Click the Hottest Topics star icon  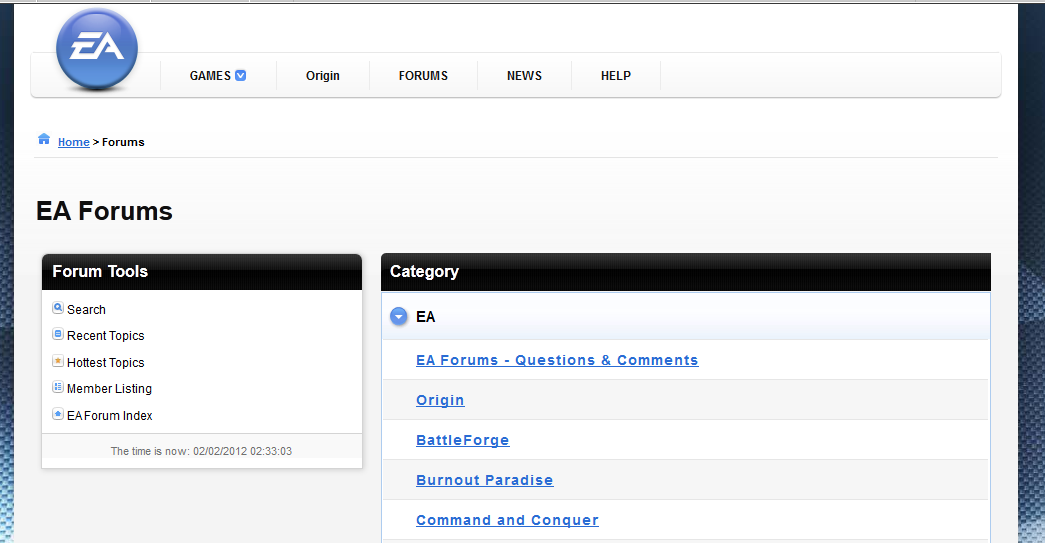click(58, 360)
